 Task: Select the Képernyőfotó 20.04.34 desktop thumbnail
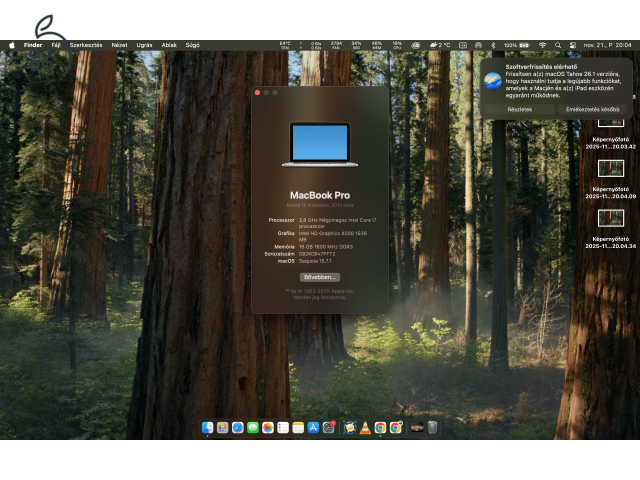[x=611, y=218]
